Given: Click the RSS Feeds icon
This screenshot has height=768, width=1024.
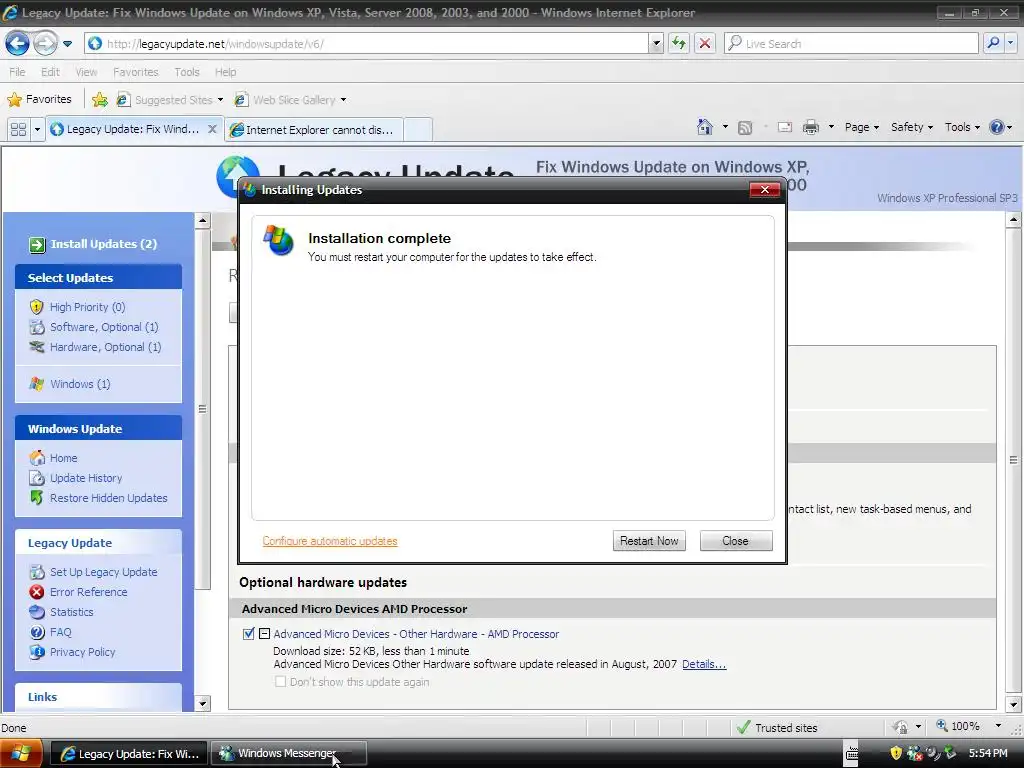Looking at the screenshot, I should [x=745, y=127].
